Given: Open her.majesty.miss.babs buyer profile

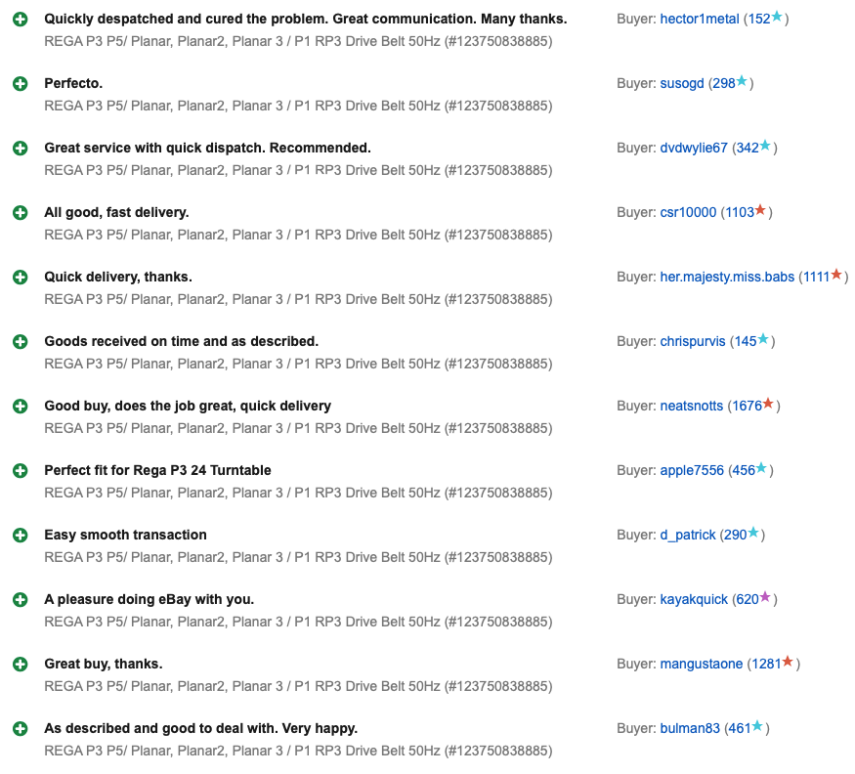Looking at the screenshot, I should click(x=726, y=277).
